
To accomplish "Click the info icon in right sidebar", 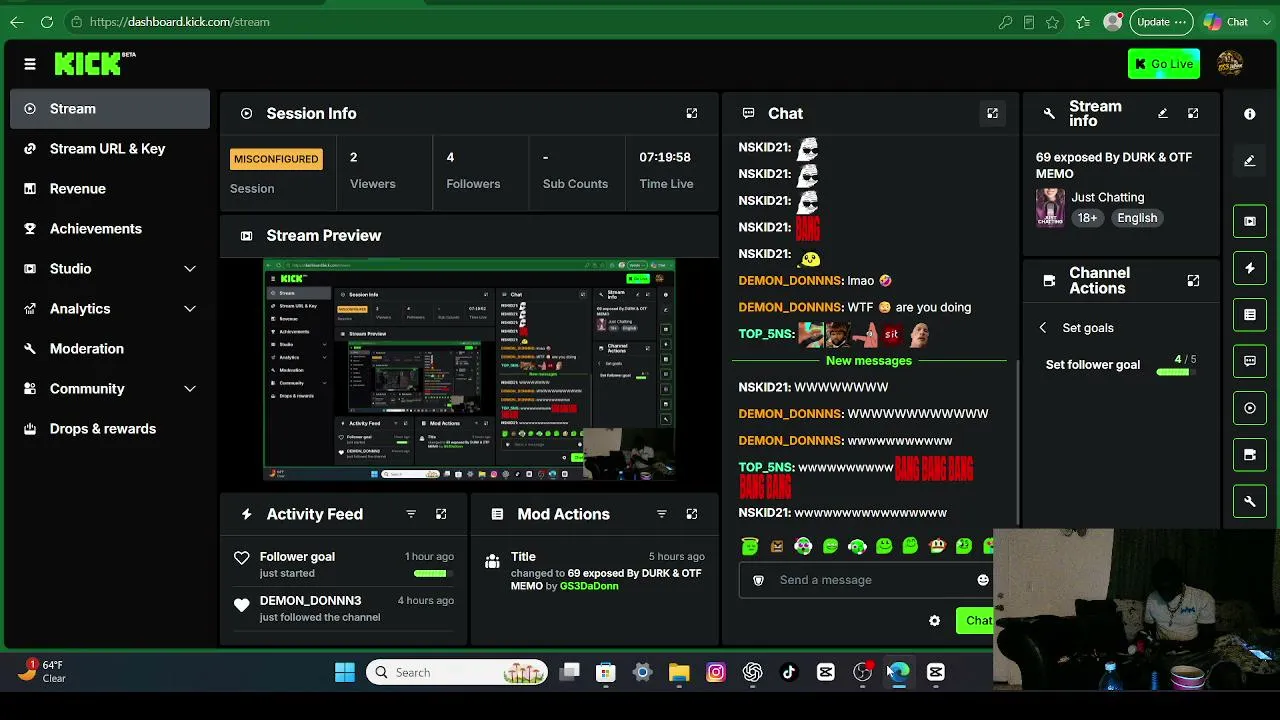I will pos(1250,114).
